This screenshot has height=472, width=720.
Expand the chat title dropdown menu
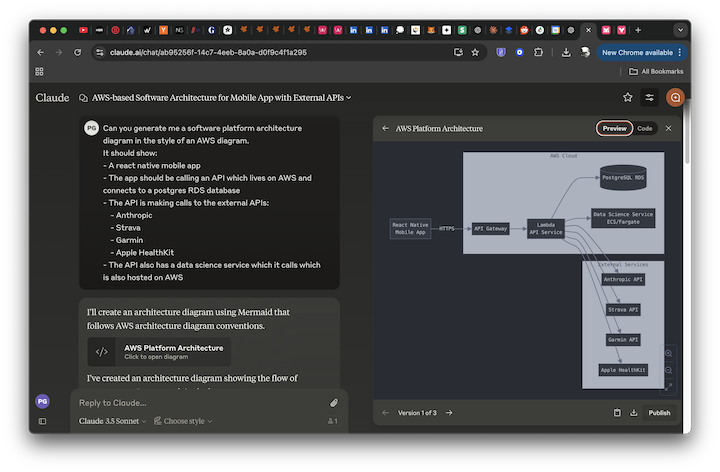(349, 98)
